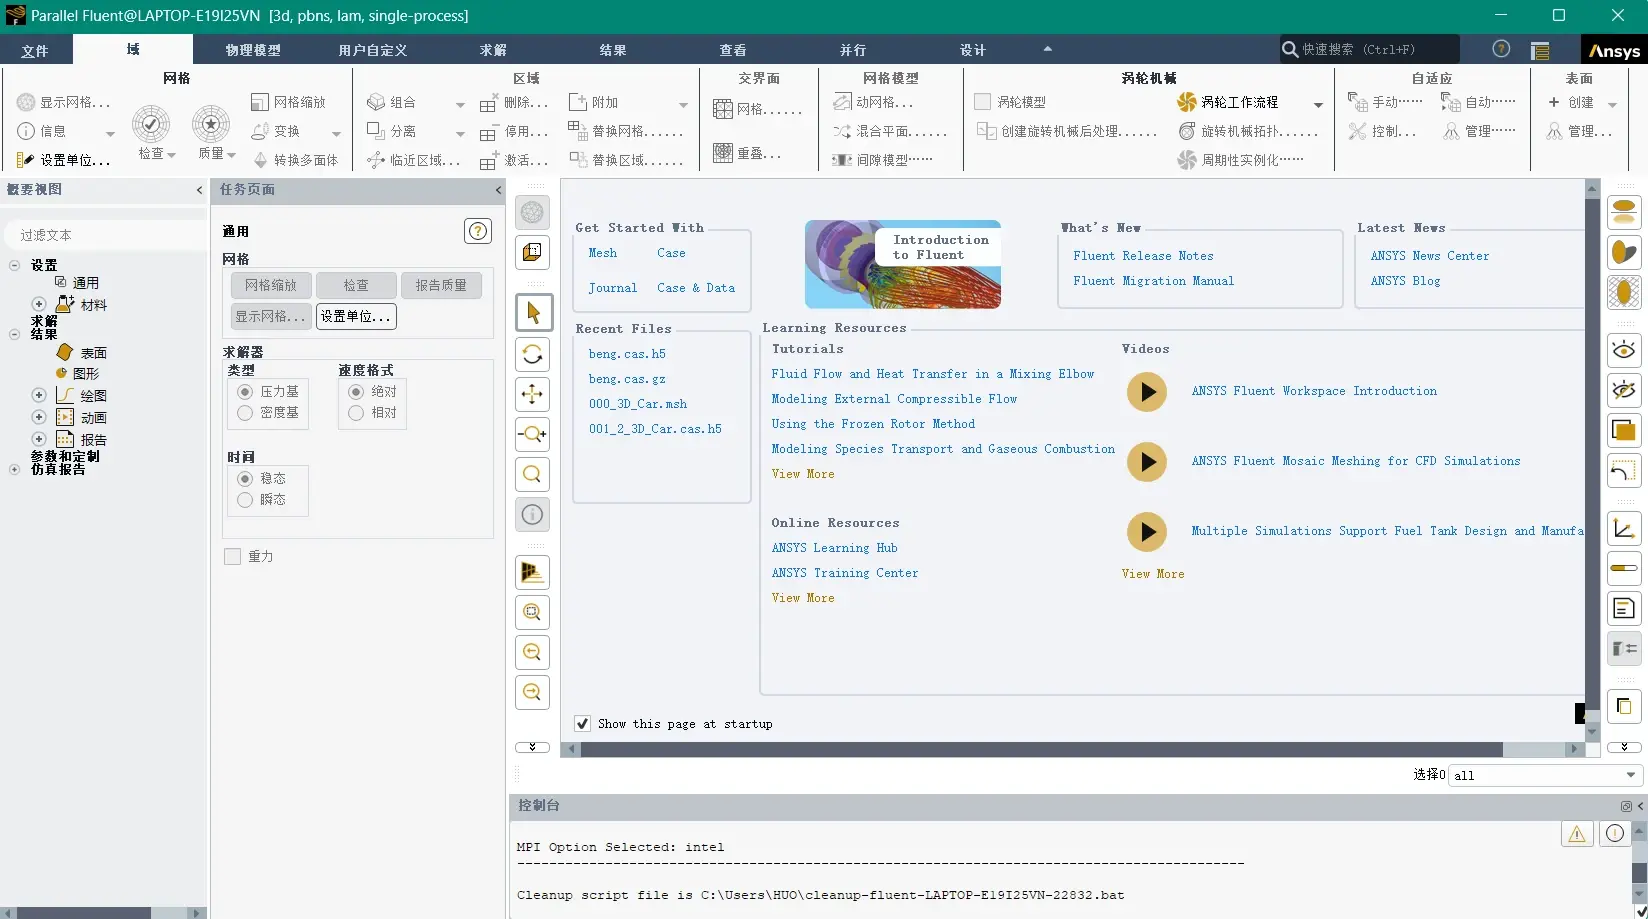
Task: Click the 质量 mesh quality icon in ribbon
Action: [x=211, y=124]
